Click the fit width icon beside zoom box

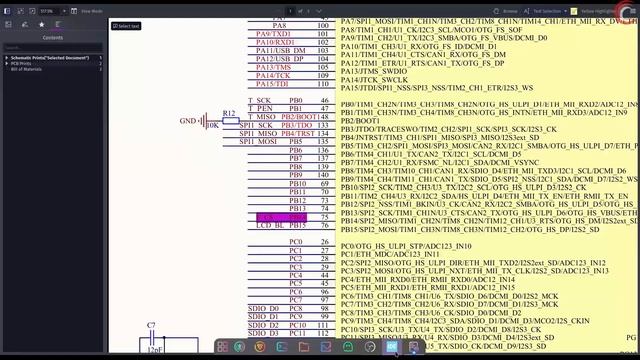(x=32, y=11)
